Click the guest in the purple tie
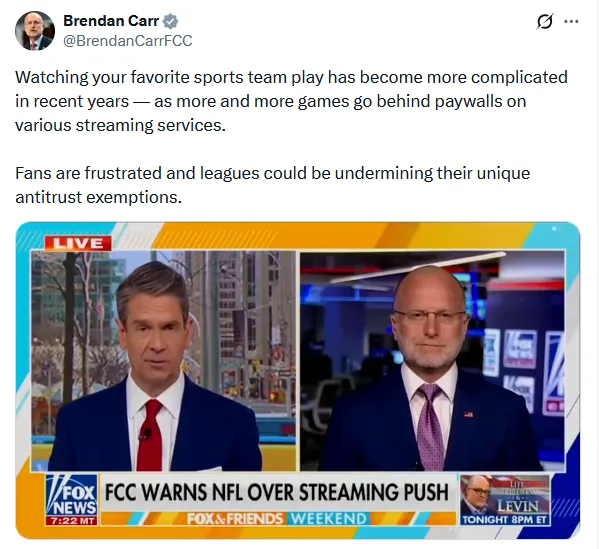The height and width of the screenshot is (549, 599). pyautogui.click(x=430, y=371)
